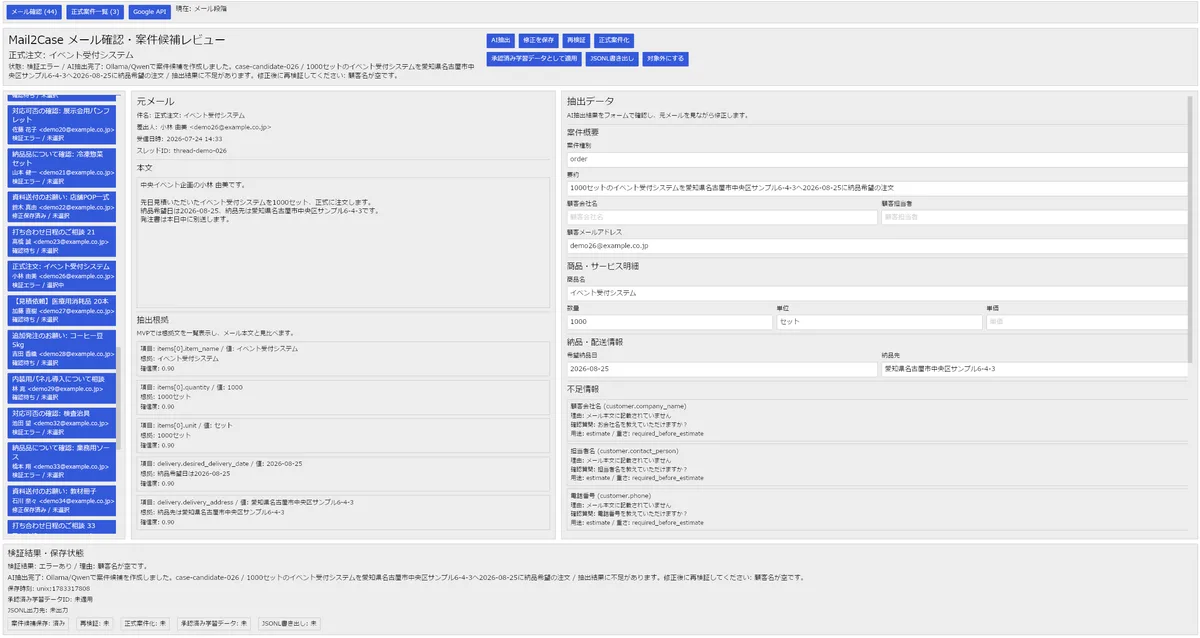The image size is (1200, 638).
Task: Apply as 承認済み学習データとして適用
Action: tap(534, 59)
